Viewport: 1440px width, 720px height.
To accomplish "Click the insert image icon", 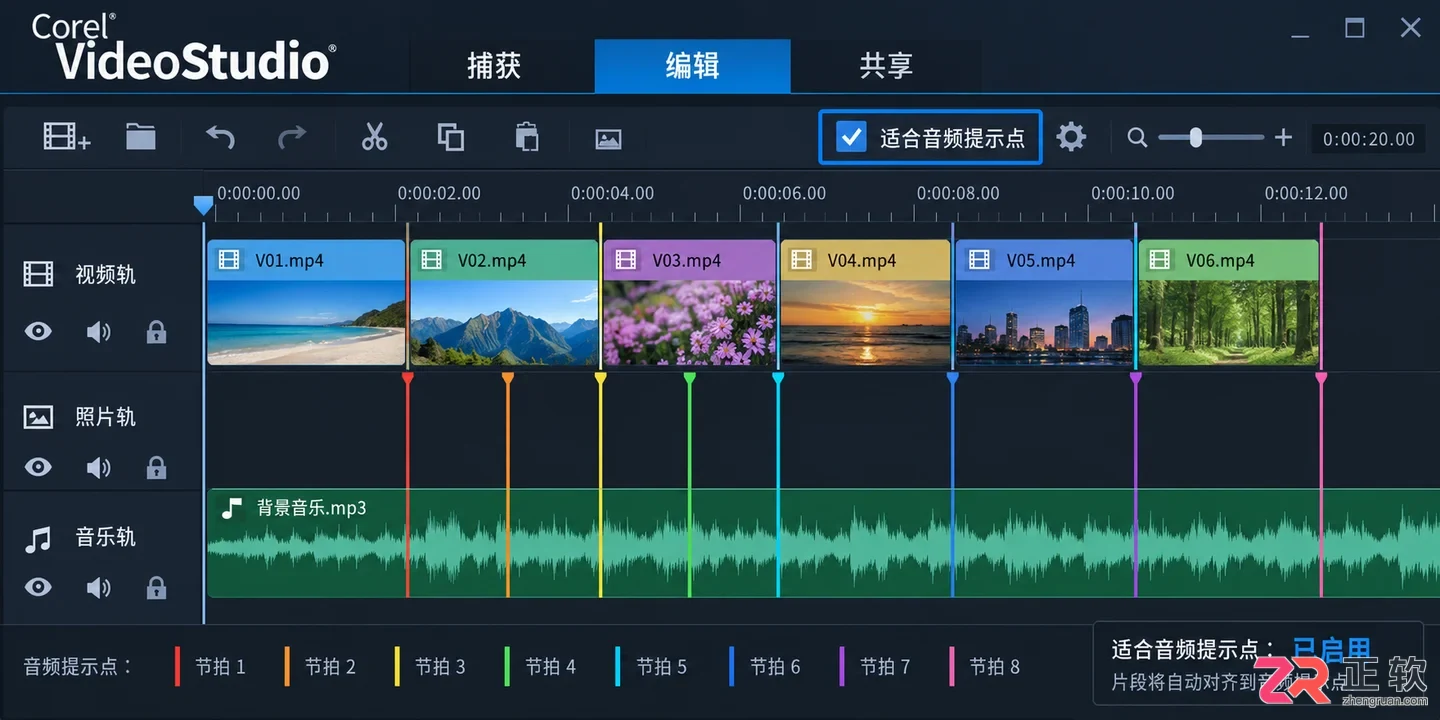I will coord(608,139).
